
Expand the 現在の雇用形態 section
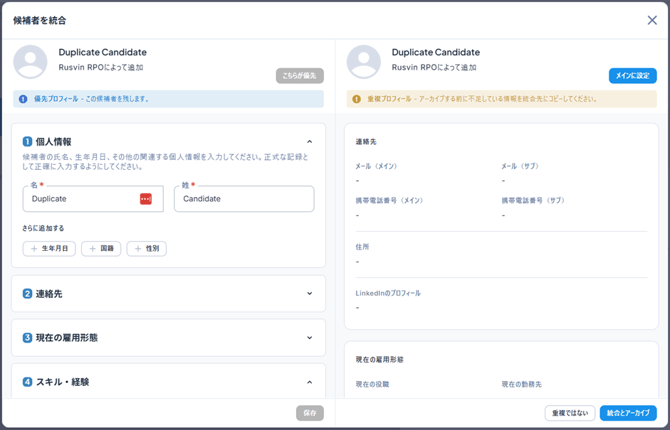(x=309, y=338)
